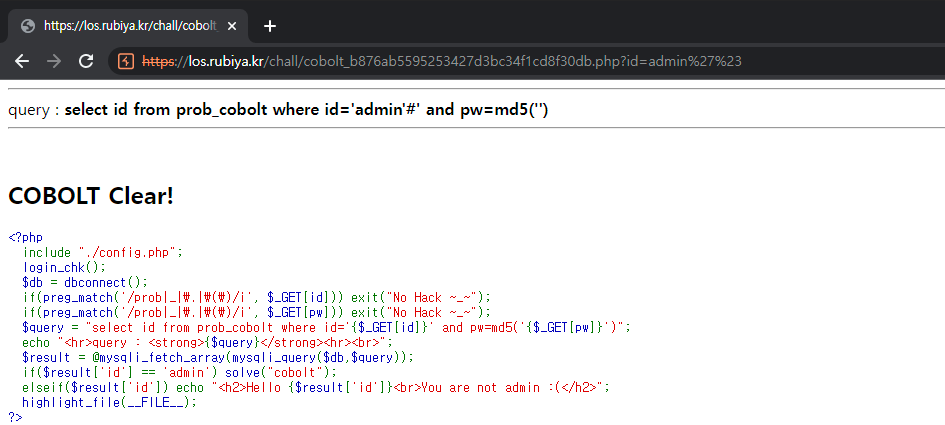Click the '$query = "select id from prob_cobolt' line
Viewport: 945px width, 425px height.
(x=327, y=327)
